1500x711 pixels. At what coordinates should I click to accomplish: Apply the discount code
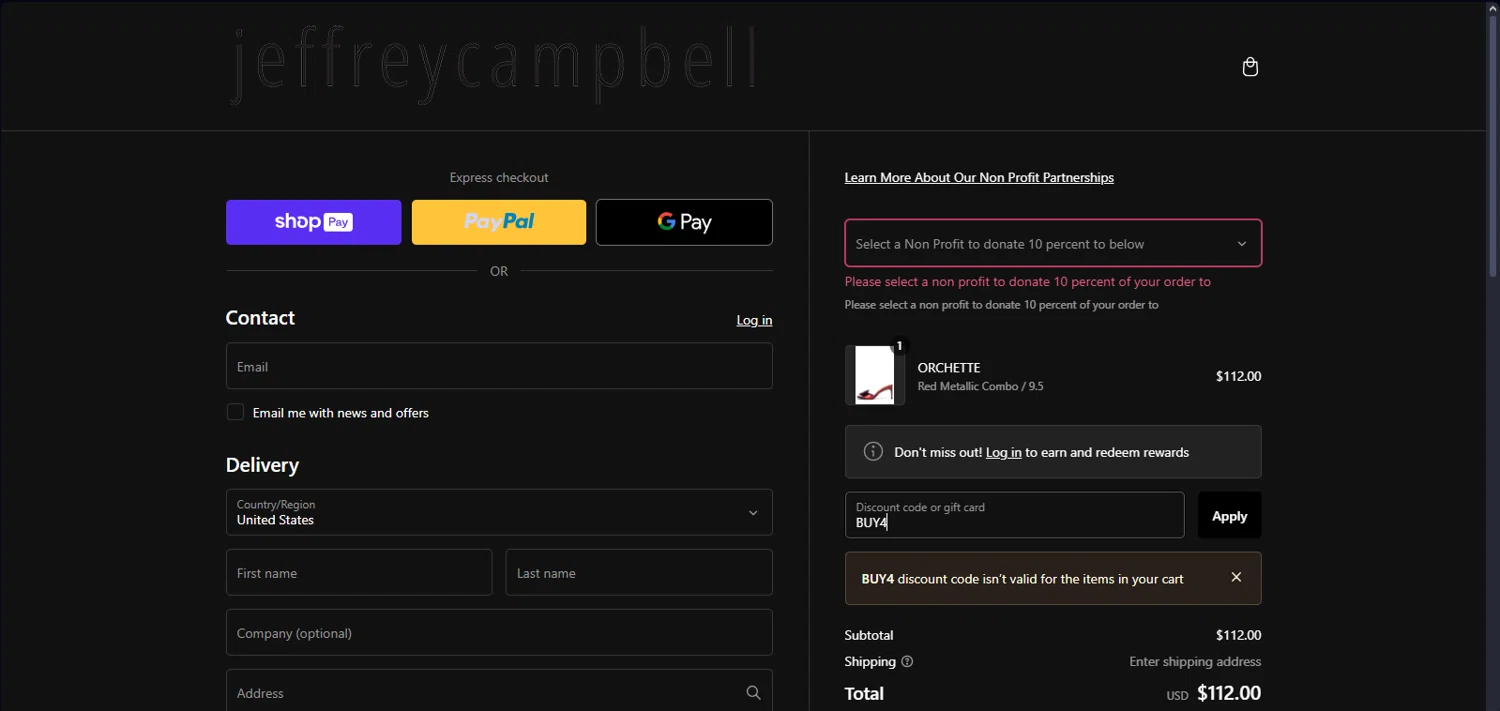(x=1229, y=515)
